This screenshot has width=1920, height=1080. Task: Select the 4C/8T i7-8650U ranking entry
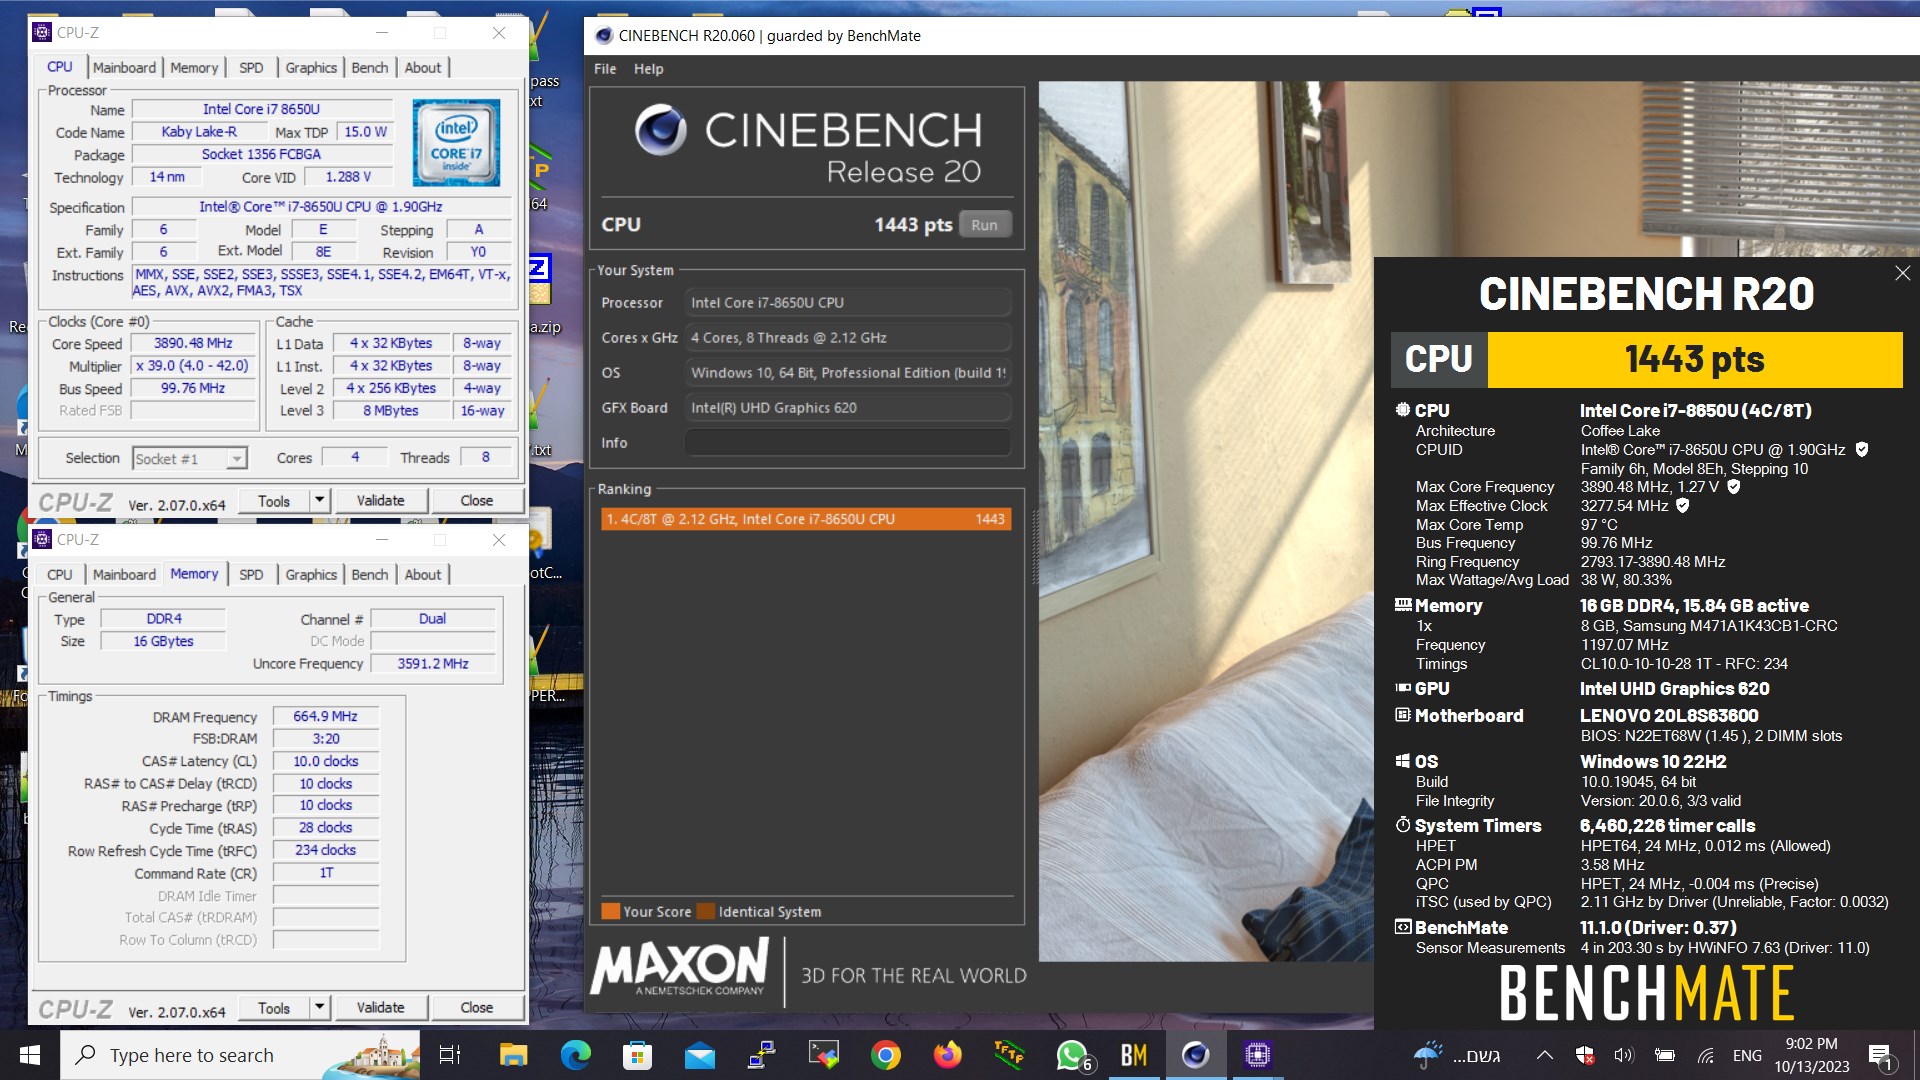coord(806,519)
